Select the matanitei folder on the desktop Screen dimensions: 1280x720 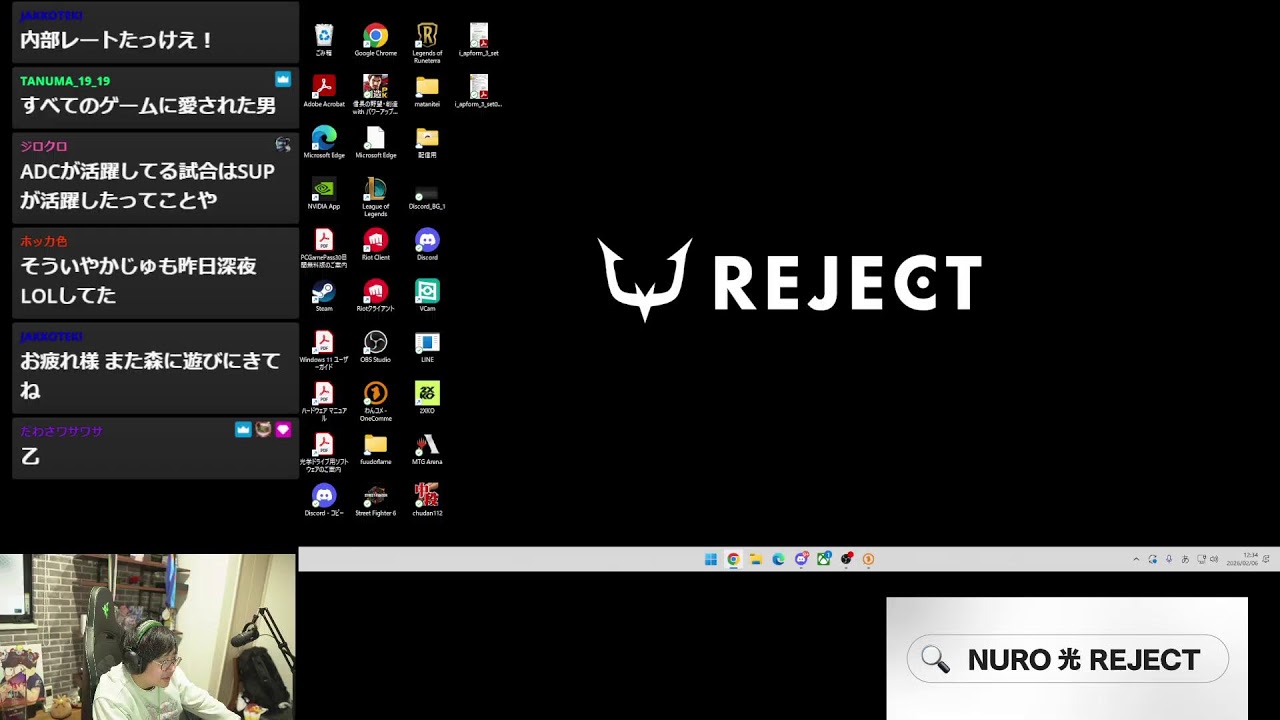pos(427,91)
